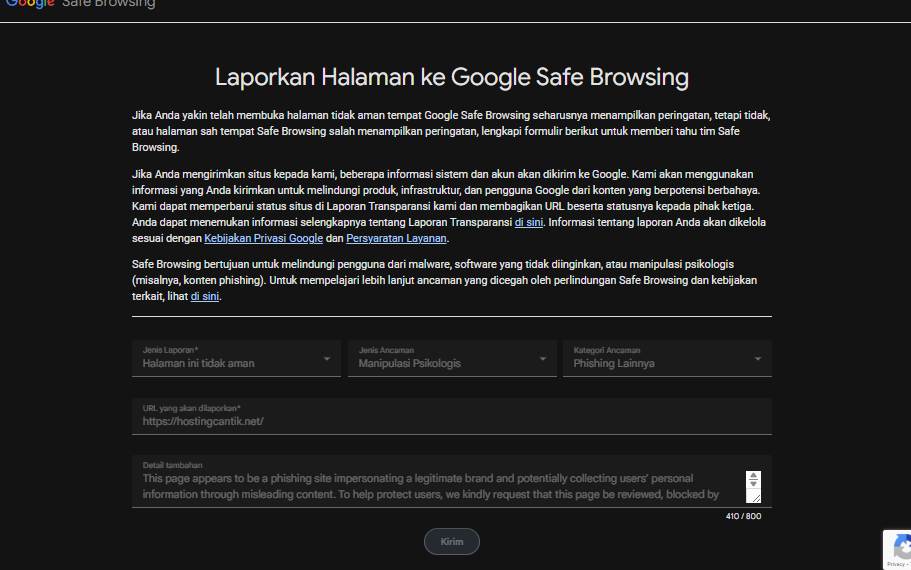Screen dimensions: 911x570
Task: Submit the report with Kirim button
Action: coord(451,542)
